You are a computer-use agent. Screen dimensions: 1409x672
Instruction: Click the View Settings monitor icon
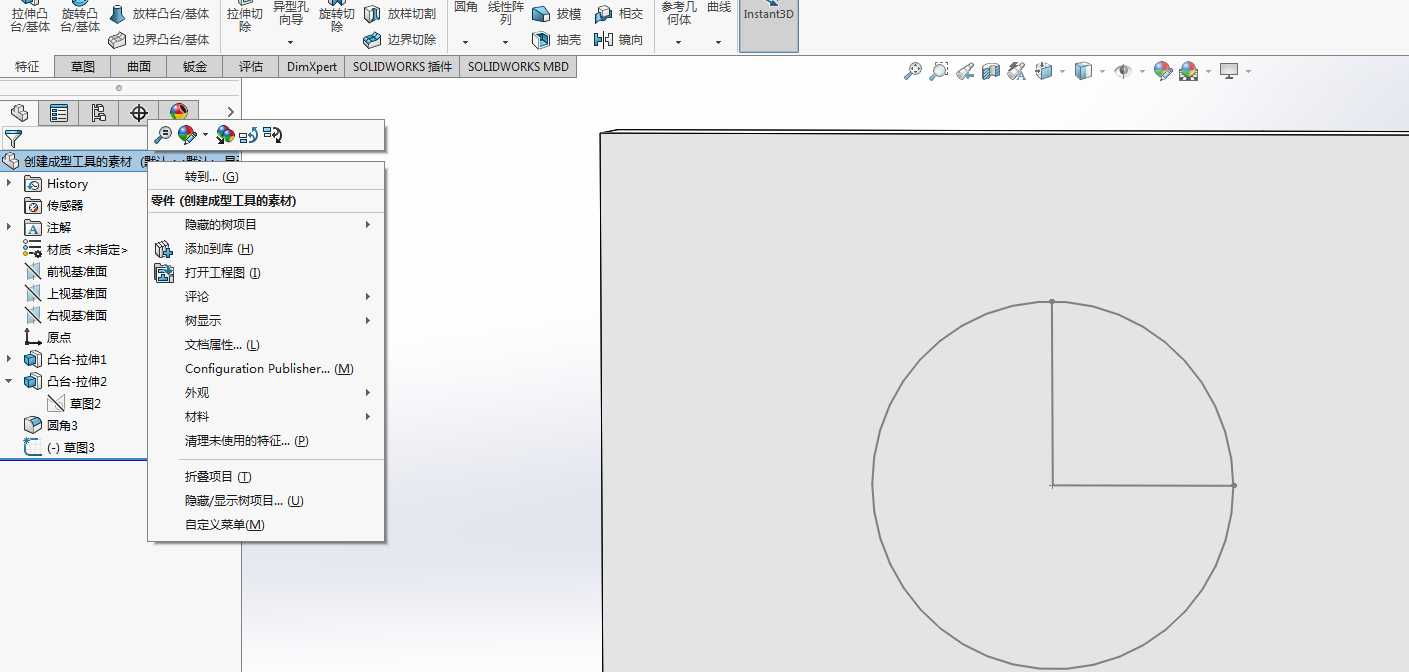pos(1229,71)
